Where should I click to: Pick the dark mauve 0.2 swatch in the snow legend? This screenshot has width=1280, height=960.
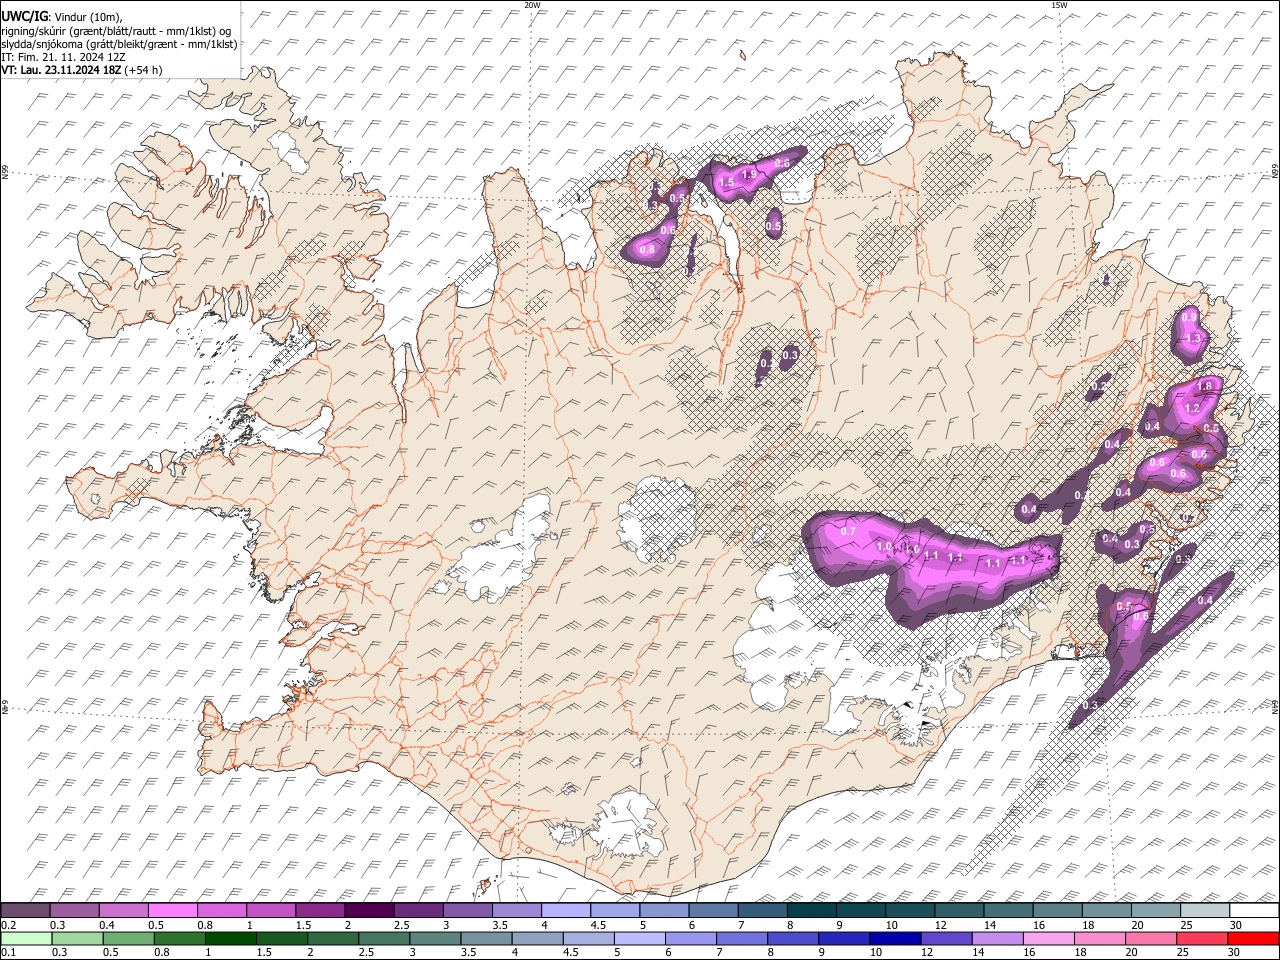[x=25, y=910]
